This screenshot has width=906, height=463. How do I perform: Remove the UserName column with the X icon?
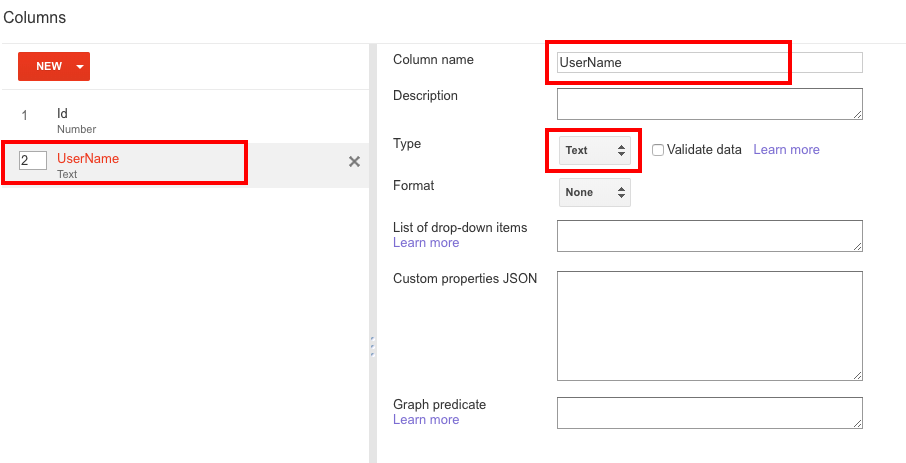354,162
